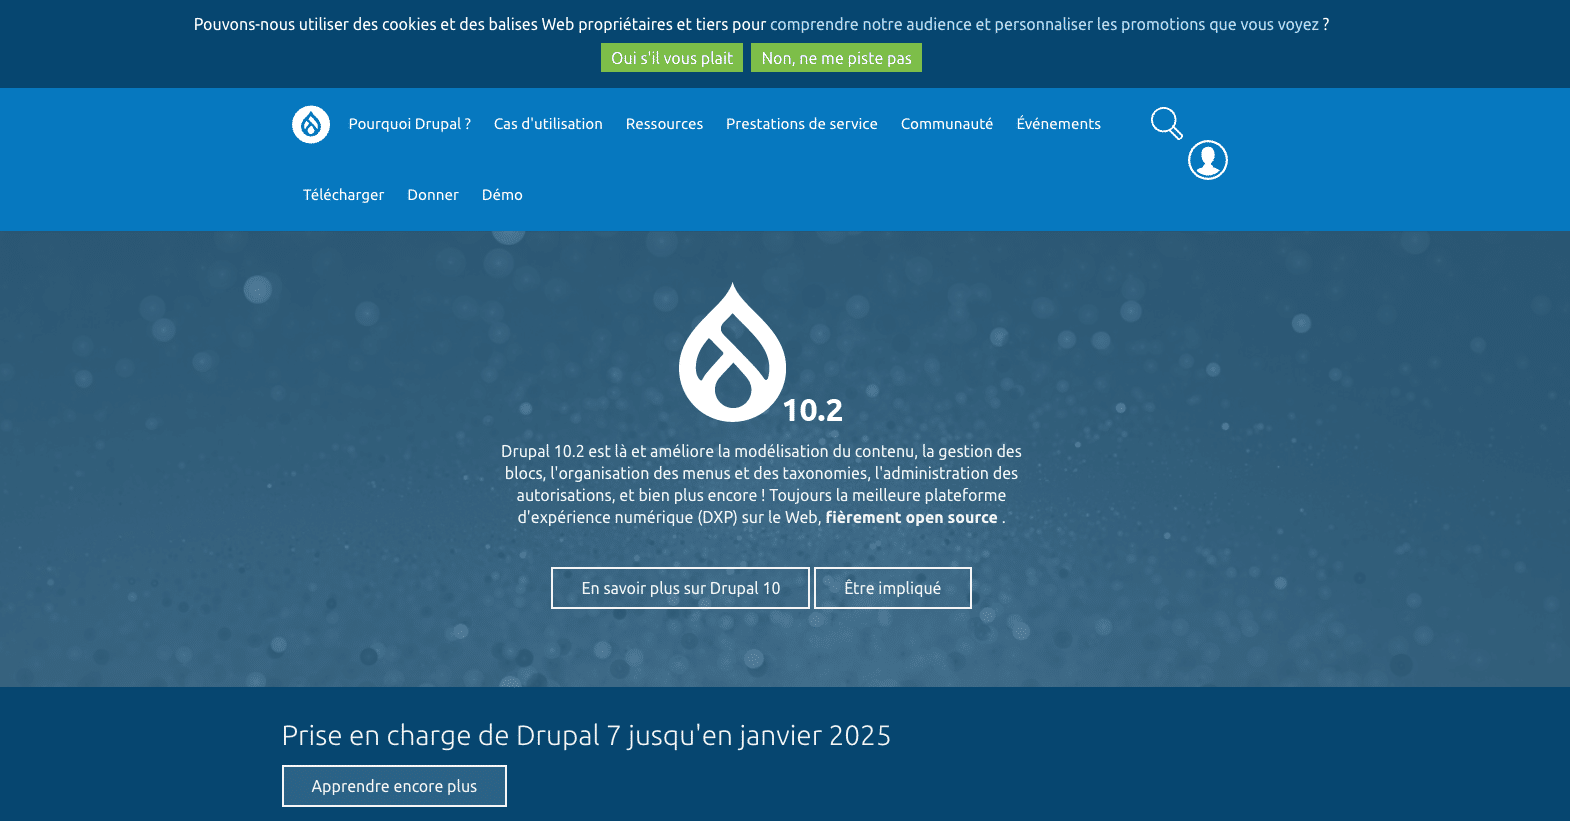Go to the Télécharger page
The width and height of the screenshot is (1570, 821).
[343, 195]
